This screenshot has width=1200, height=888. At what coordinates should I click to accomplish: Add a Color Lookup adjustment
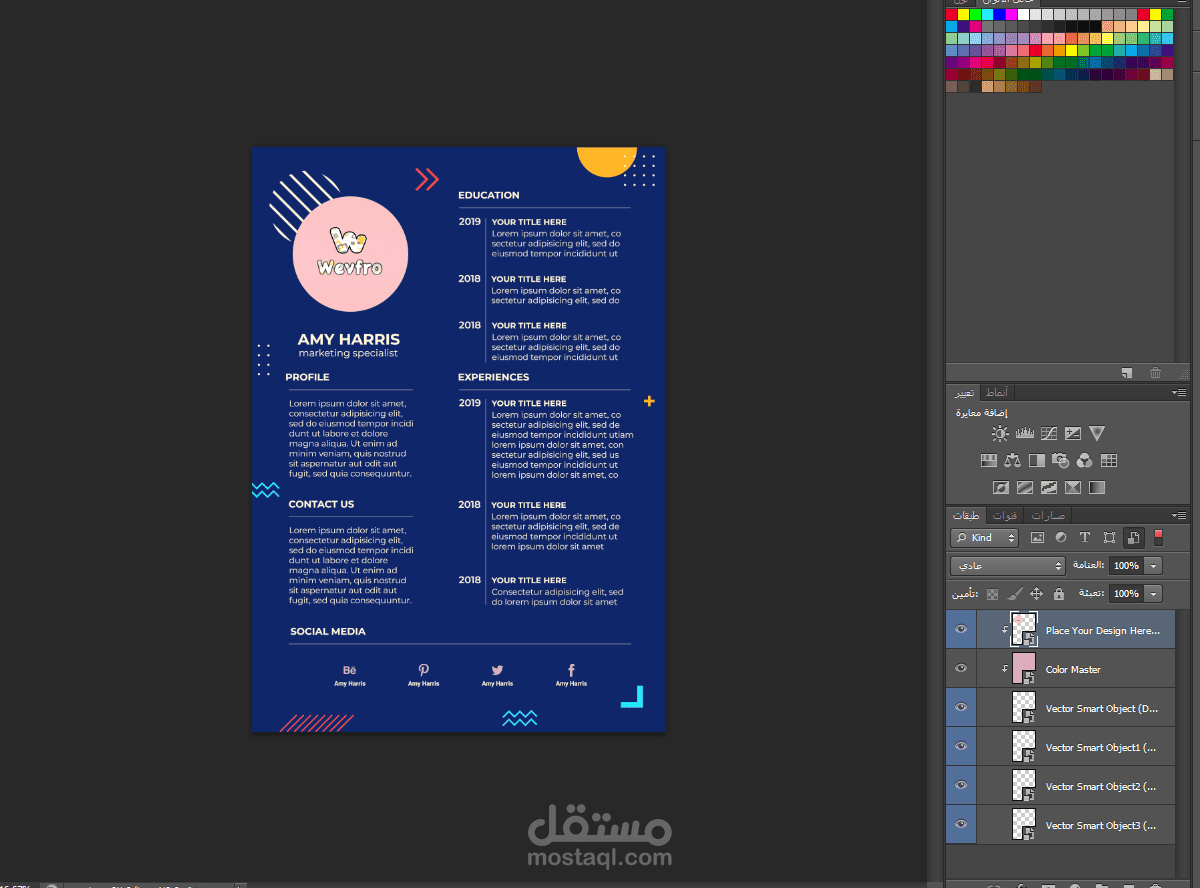coord(1109,460)
